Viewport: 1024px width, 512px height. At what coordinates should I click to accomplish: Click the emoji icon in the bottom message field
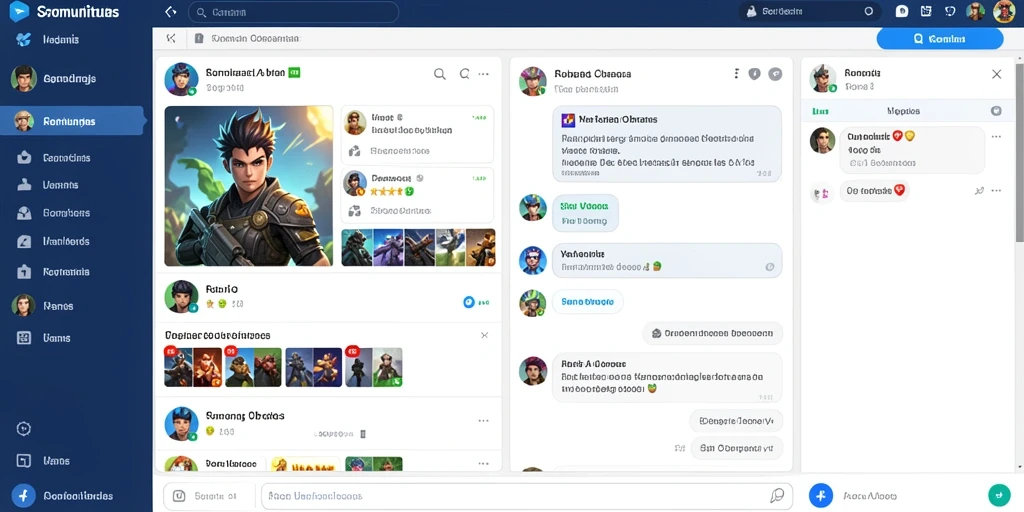(777, 496)
